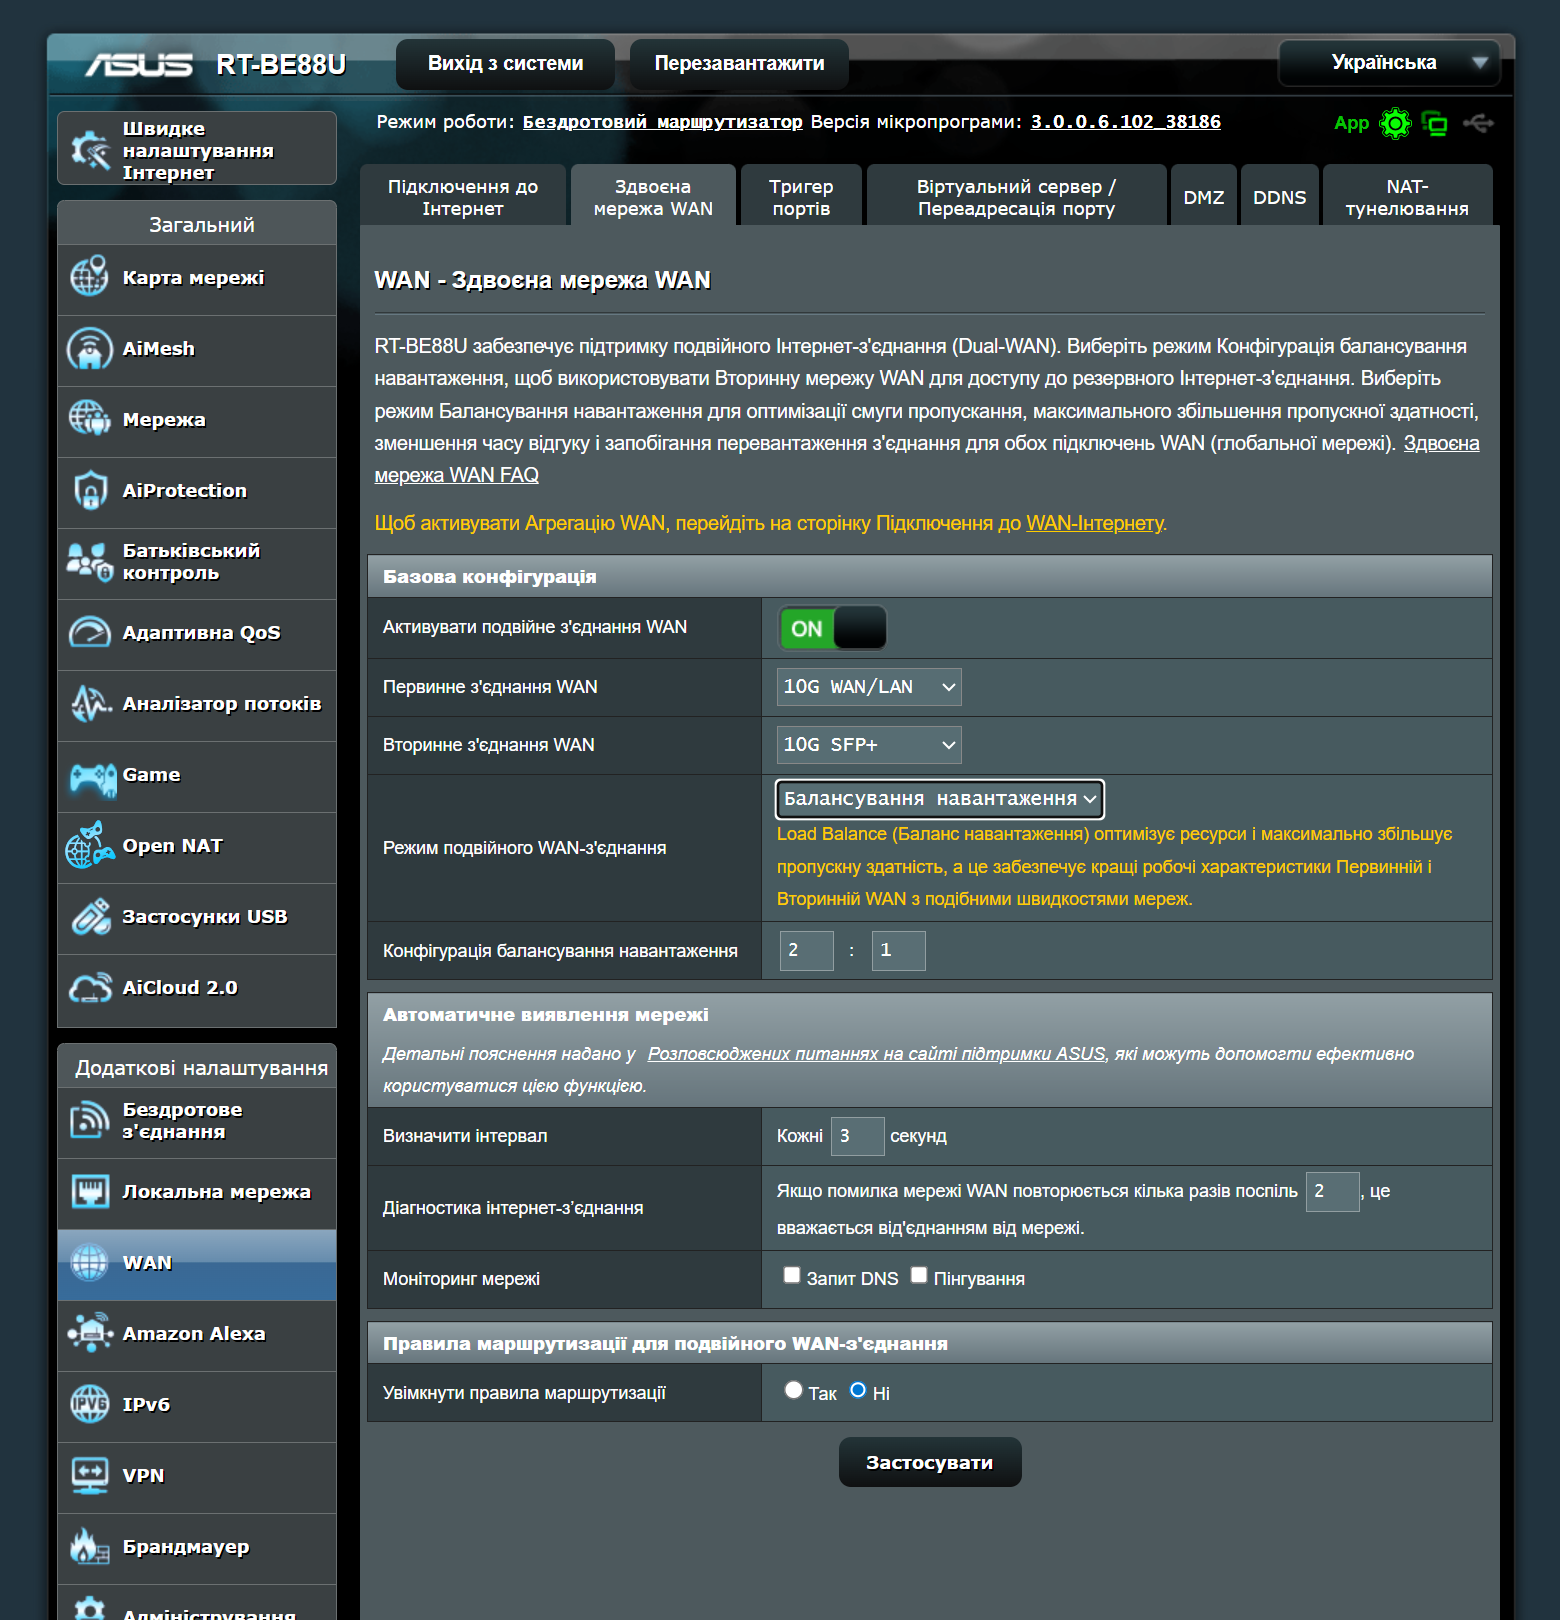Open Локальна мережа menu item
This screenshot has width=1560, height=1620.
click(x=197, y=1192)
